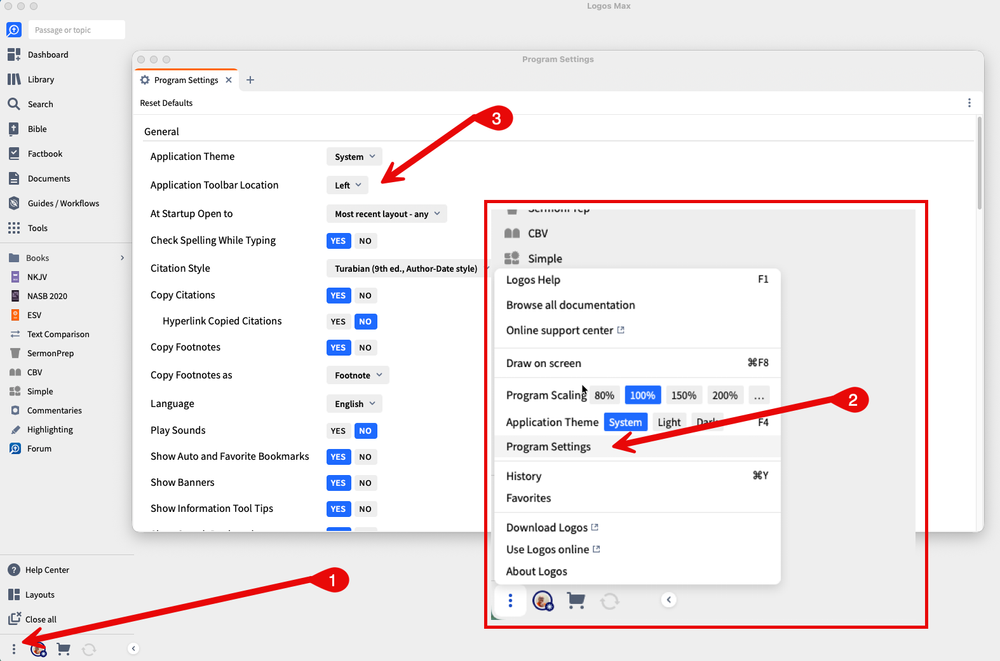This screenshot has width=1000, height=661.
Task: Open Application Toolbar Location dropdown
Action: (348, 186)
